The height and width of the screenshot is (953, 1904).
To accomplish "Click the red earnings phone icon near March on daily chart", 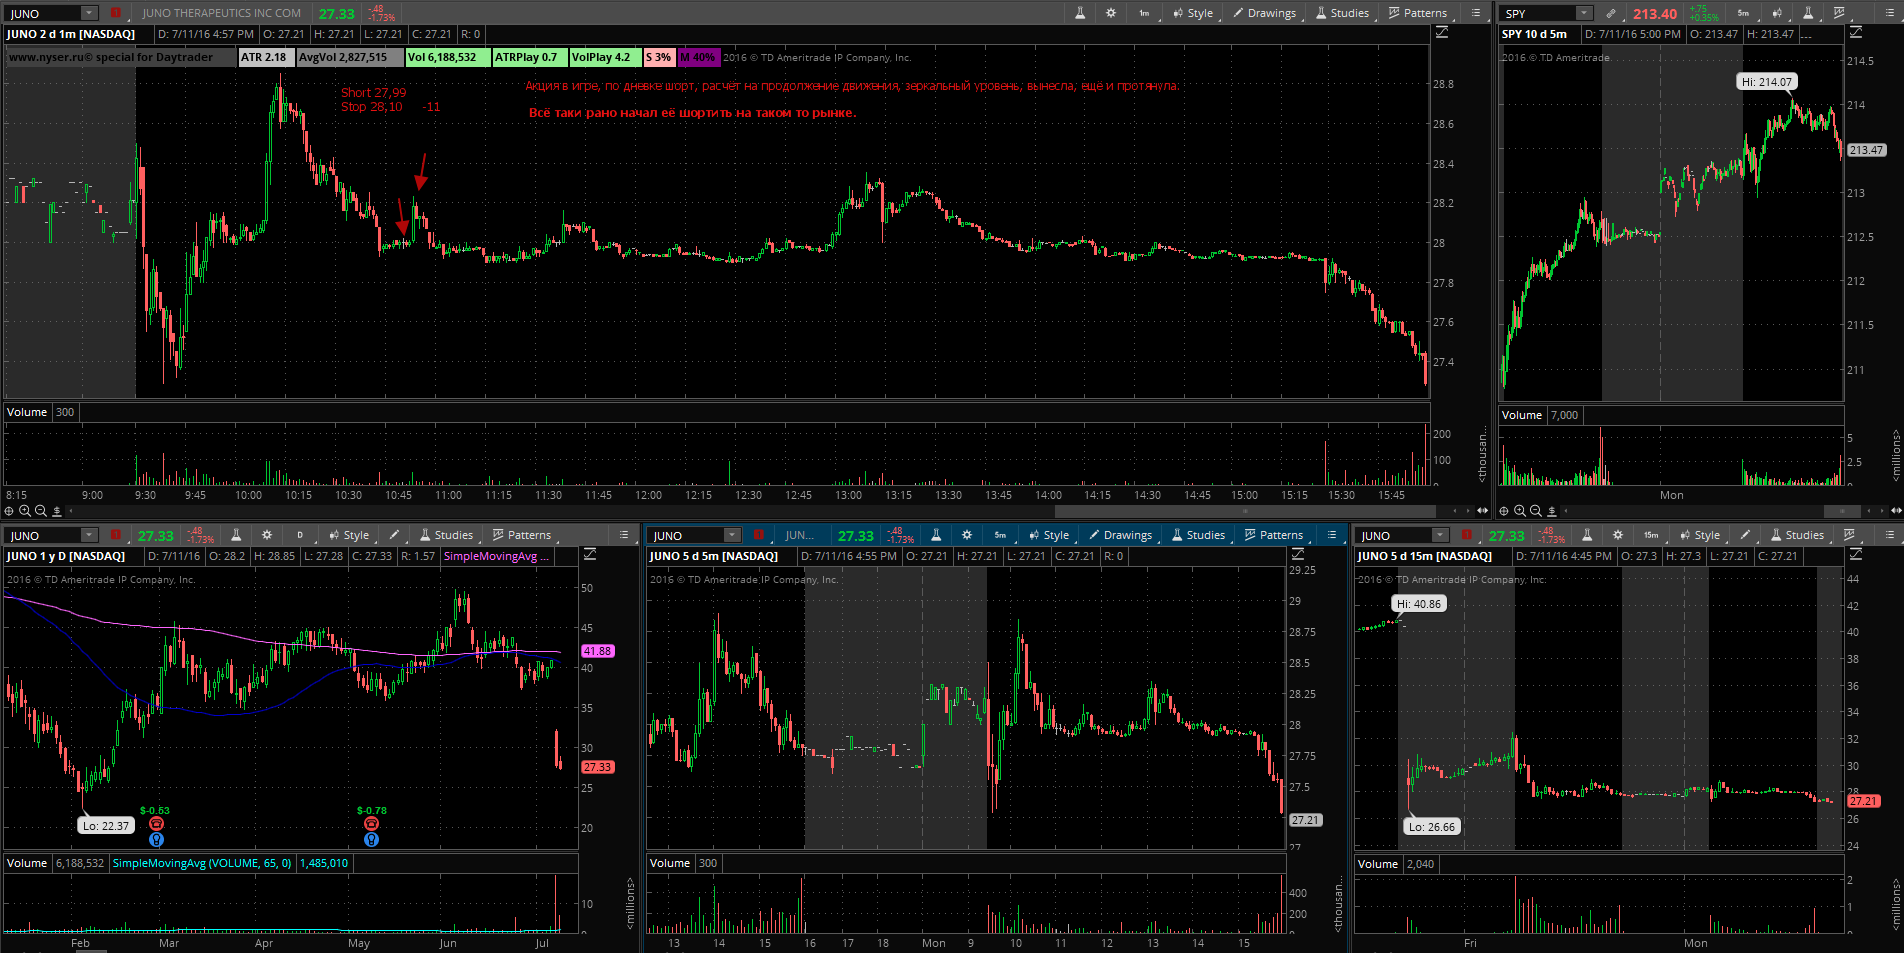I will pos(156,824).
